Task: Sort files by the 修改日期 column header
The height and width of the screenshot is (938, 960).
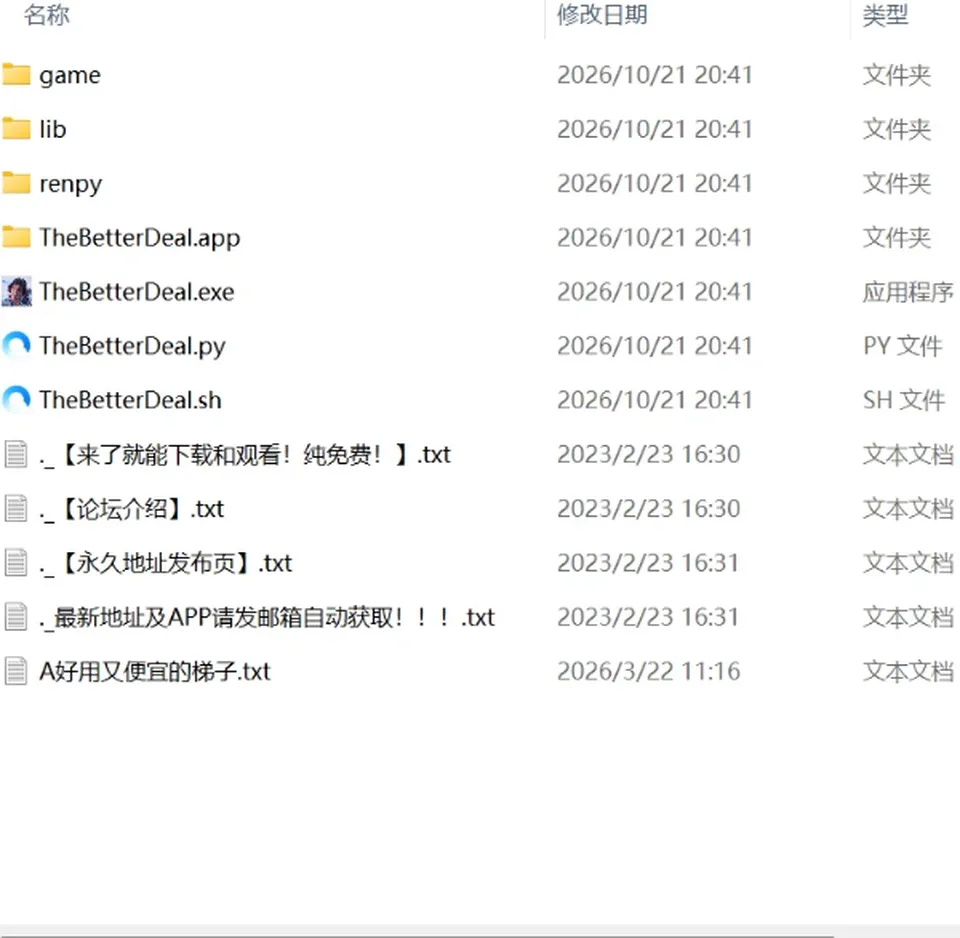Action: pos(602,15)
